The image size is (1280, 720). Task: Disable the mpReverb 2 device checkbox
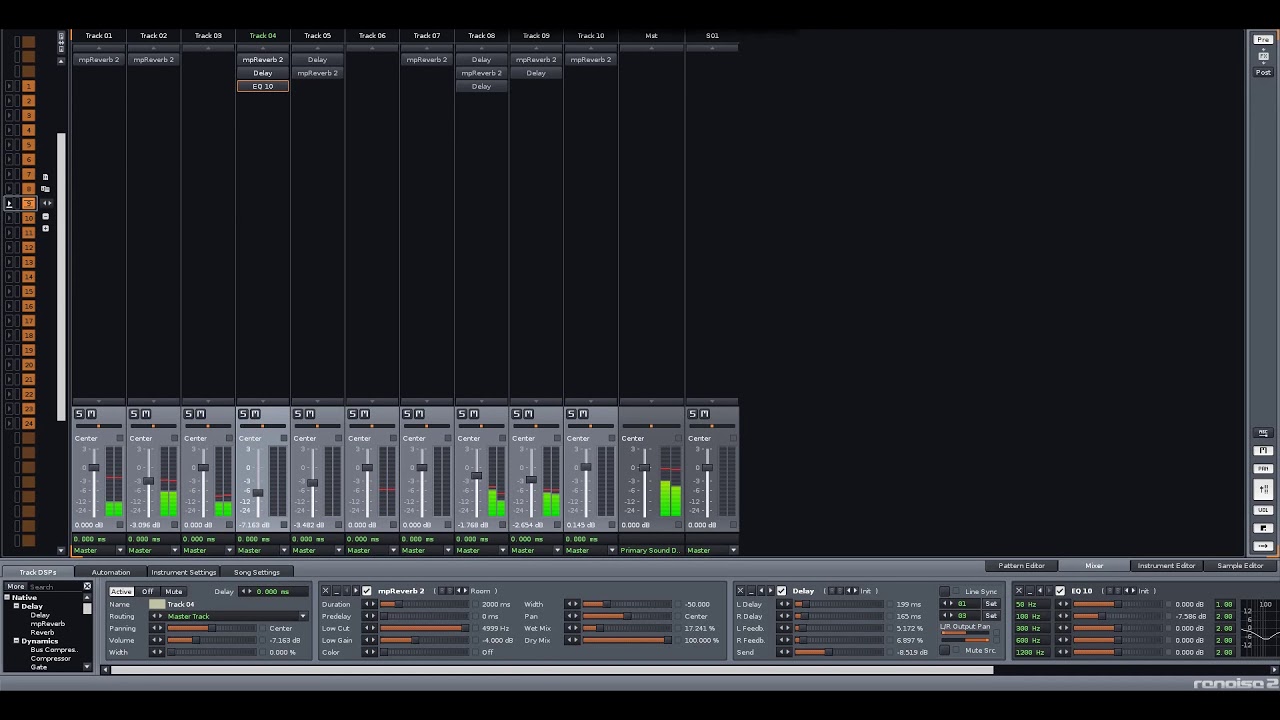tap(367, 591)
